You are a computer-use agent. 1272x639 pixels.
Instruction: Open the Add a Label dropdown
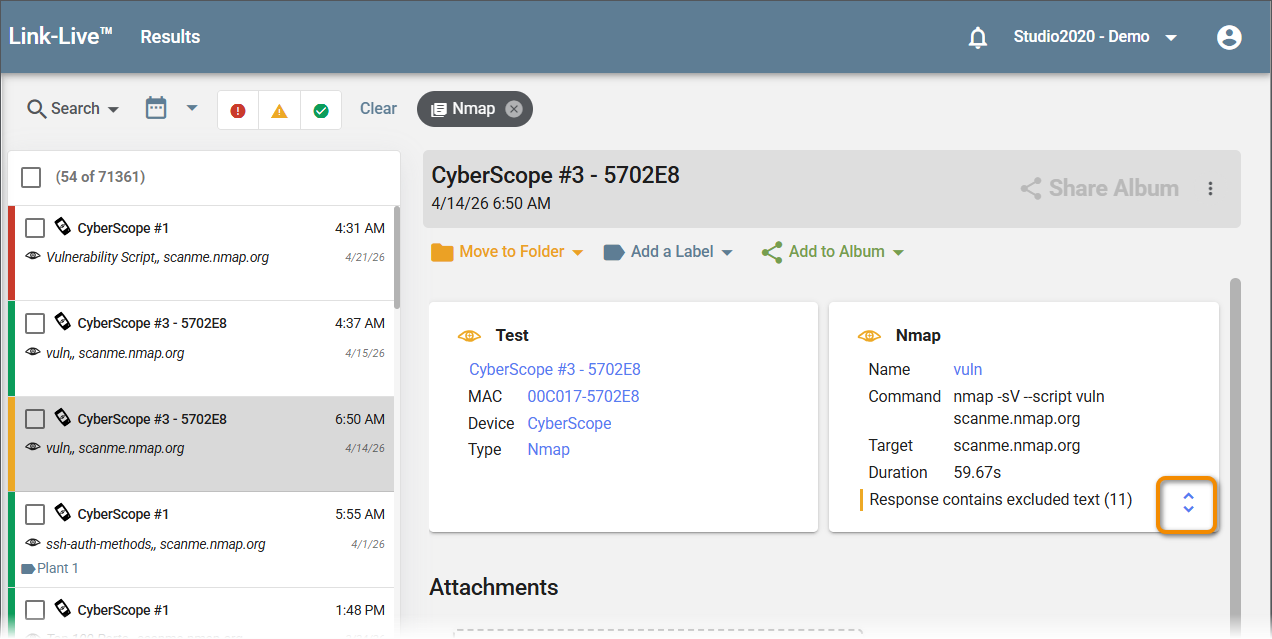click(668, 252)
